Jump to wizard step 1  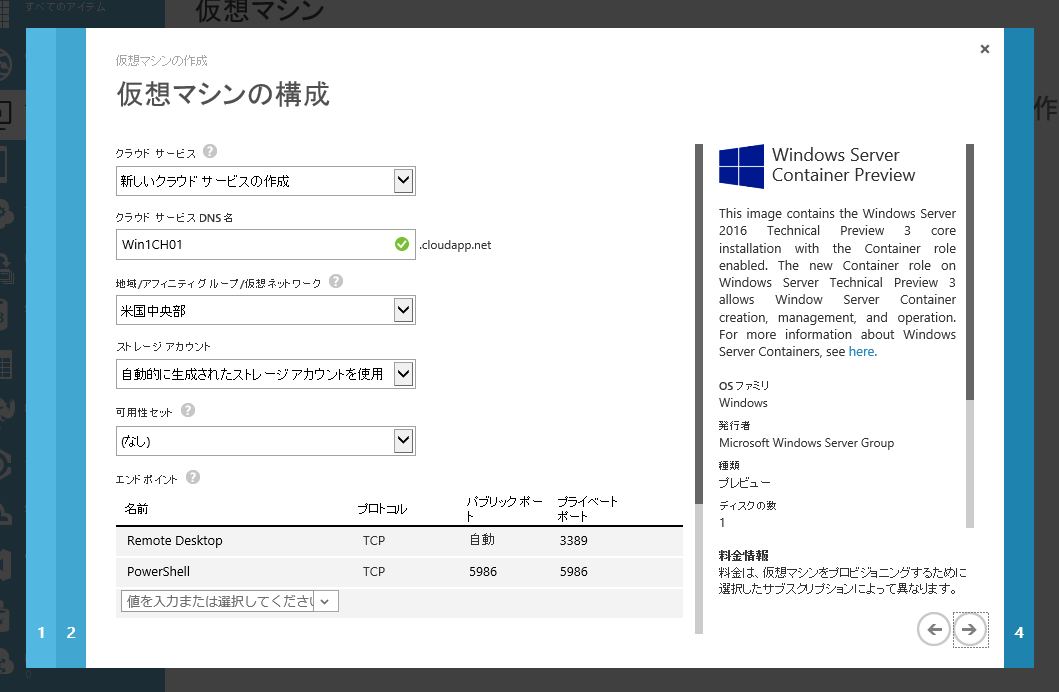click(x=41, y=633)
